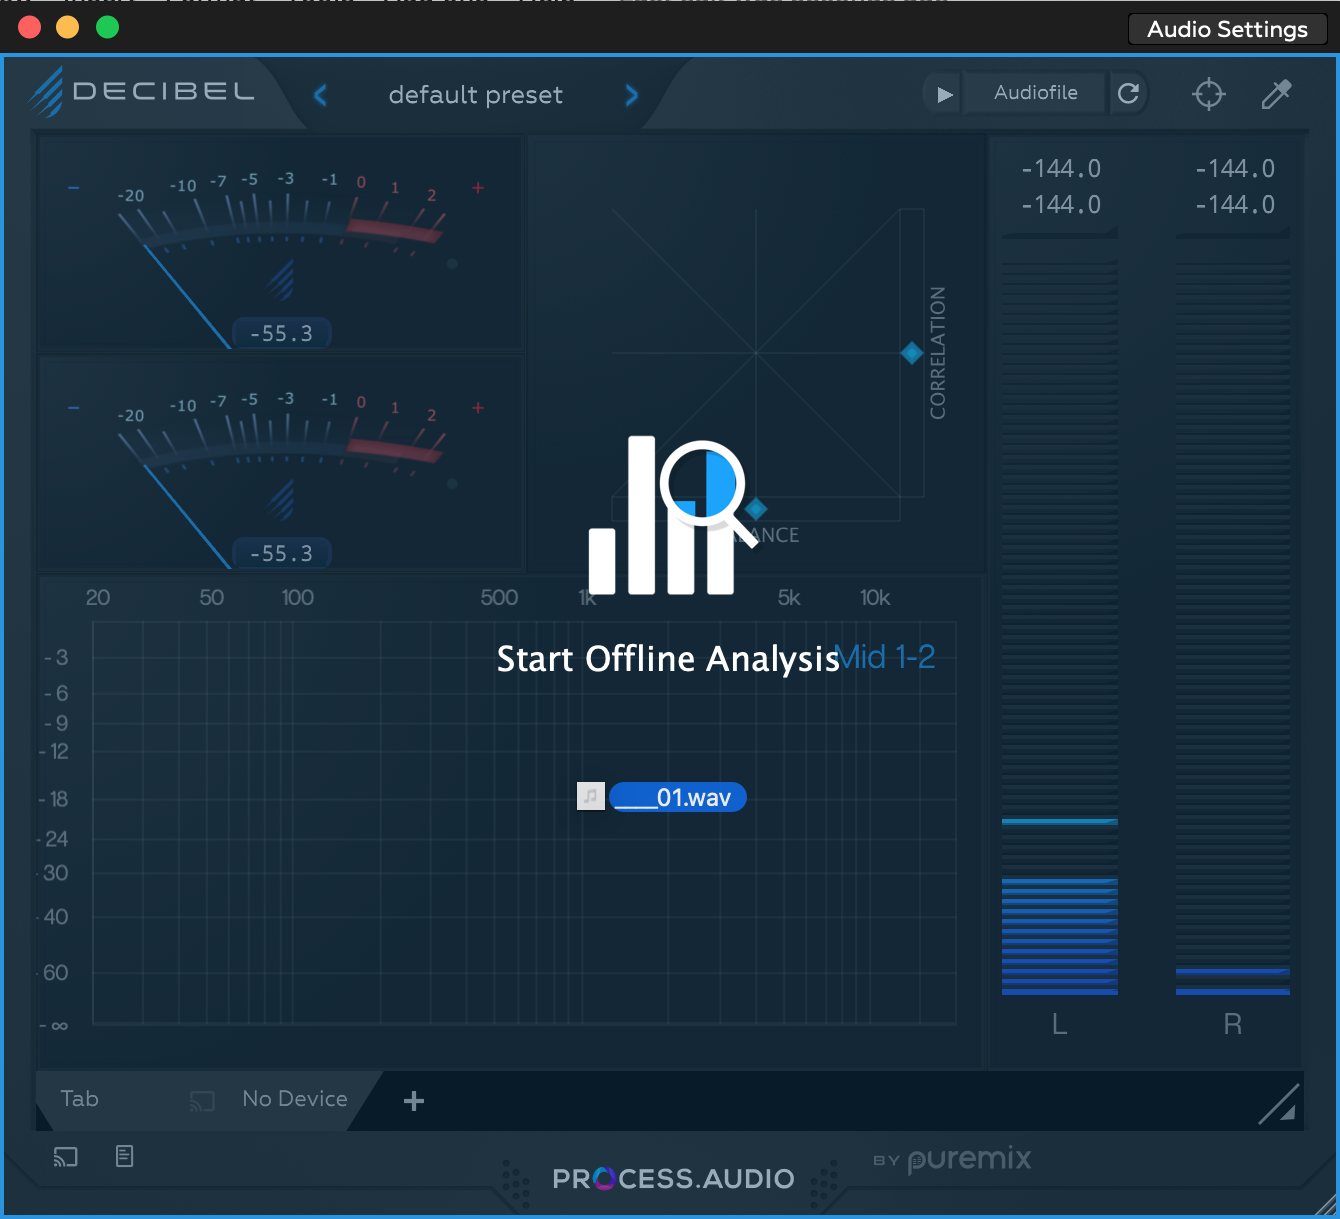
Task: Open Audio Settings
Action: (1227, 29)
